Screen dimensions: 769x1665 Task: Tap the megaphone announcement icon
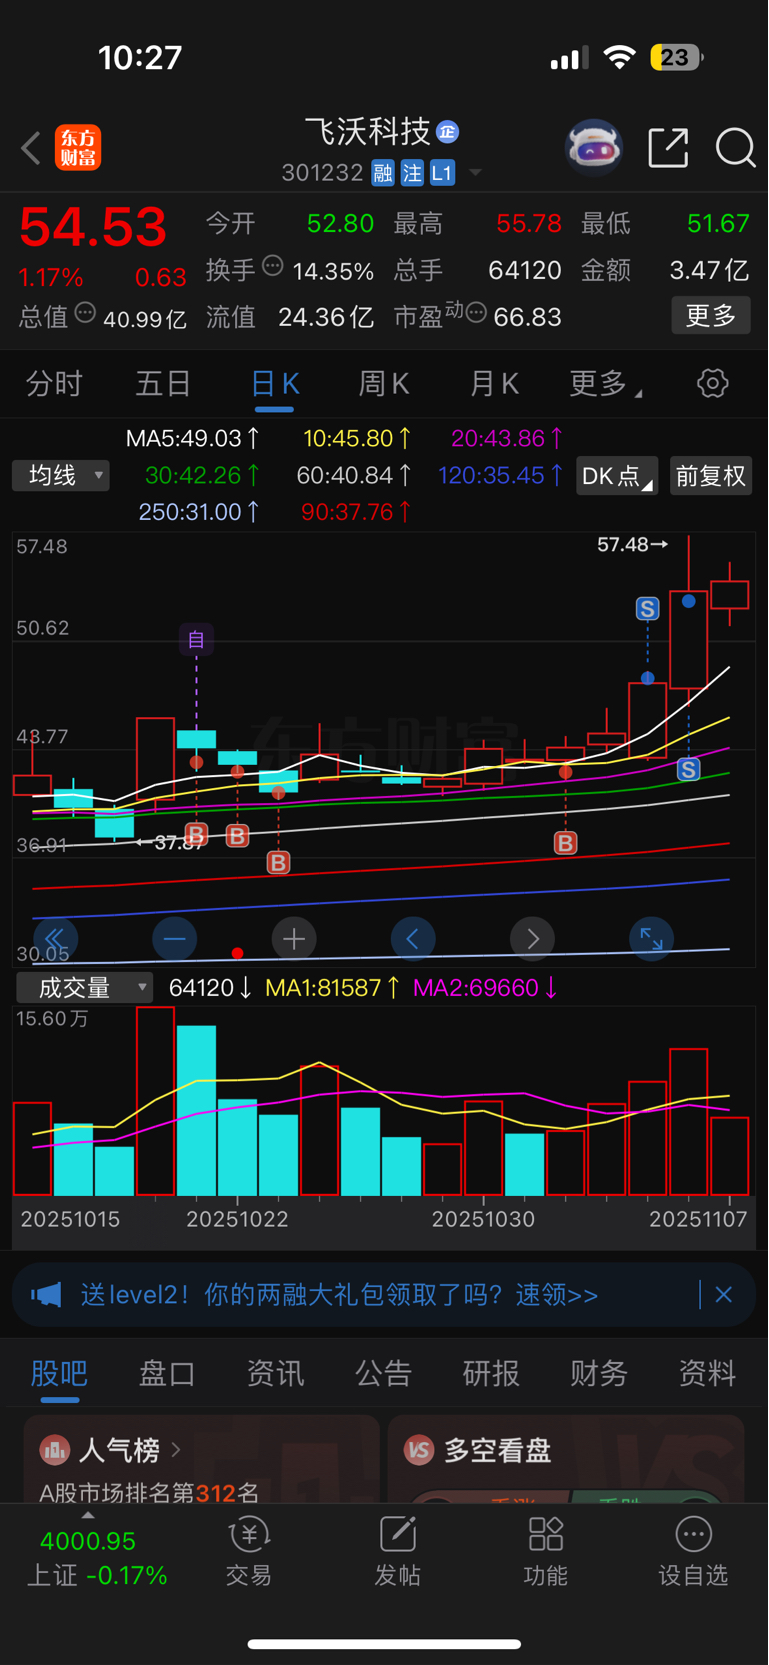click(46, 1295)
